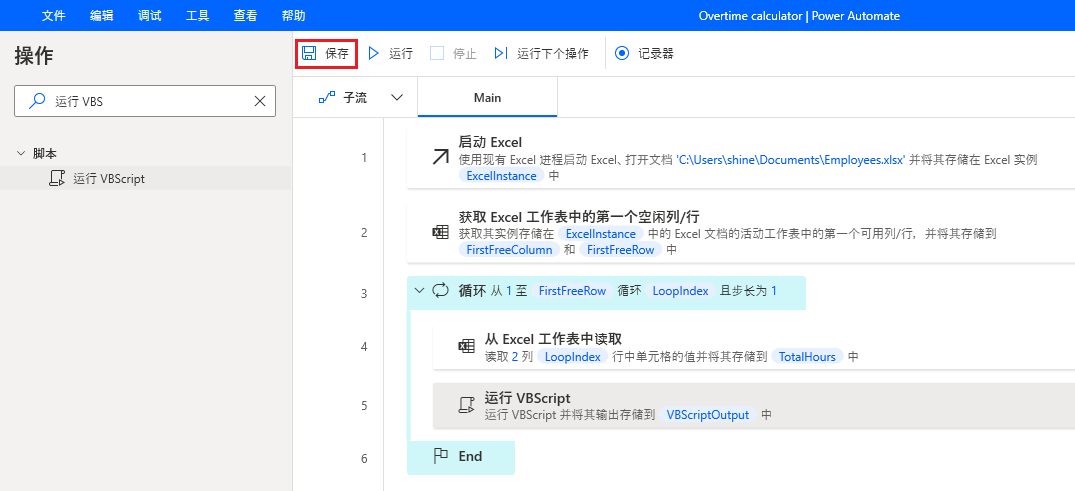
Task: Open the 工具 menu
Action: [x=197, y=15]
